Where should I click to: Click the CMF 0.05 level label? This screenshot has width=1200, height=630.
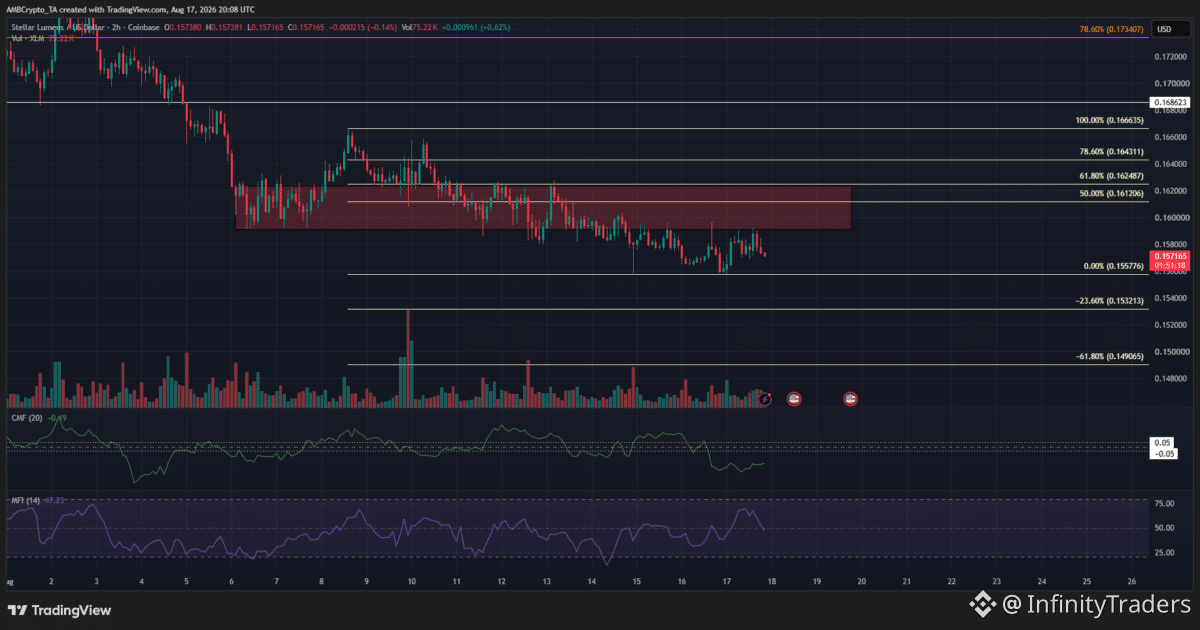click(x=1162, y=442)
